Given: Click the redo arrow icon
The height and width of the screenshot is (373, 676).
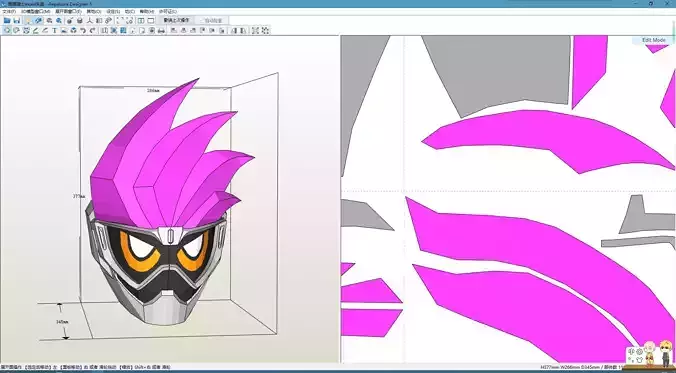Looking at the screenshot, I should coord(92,30).
